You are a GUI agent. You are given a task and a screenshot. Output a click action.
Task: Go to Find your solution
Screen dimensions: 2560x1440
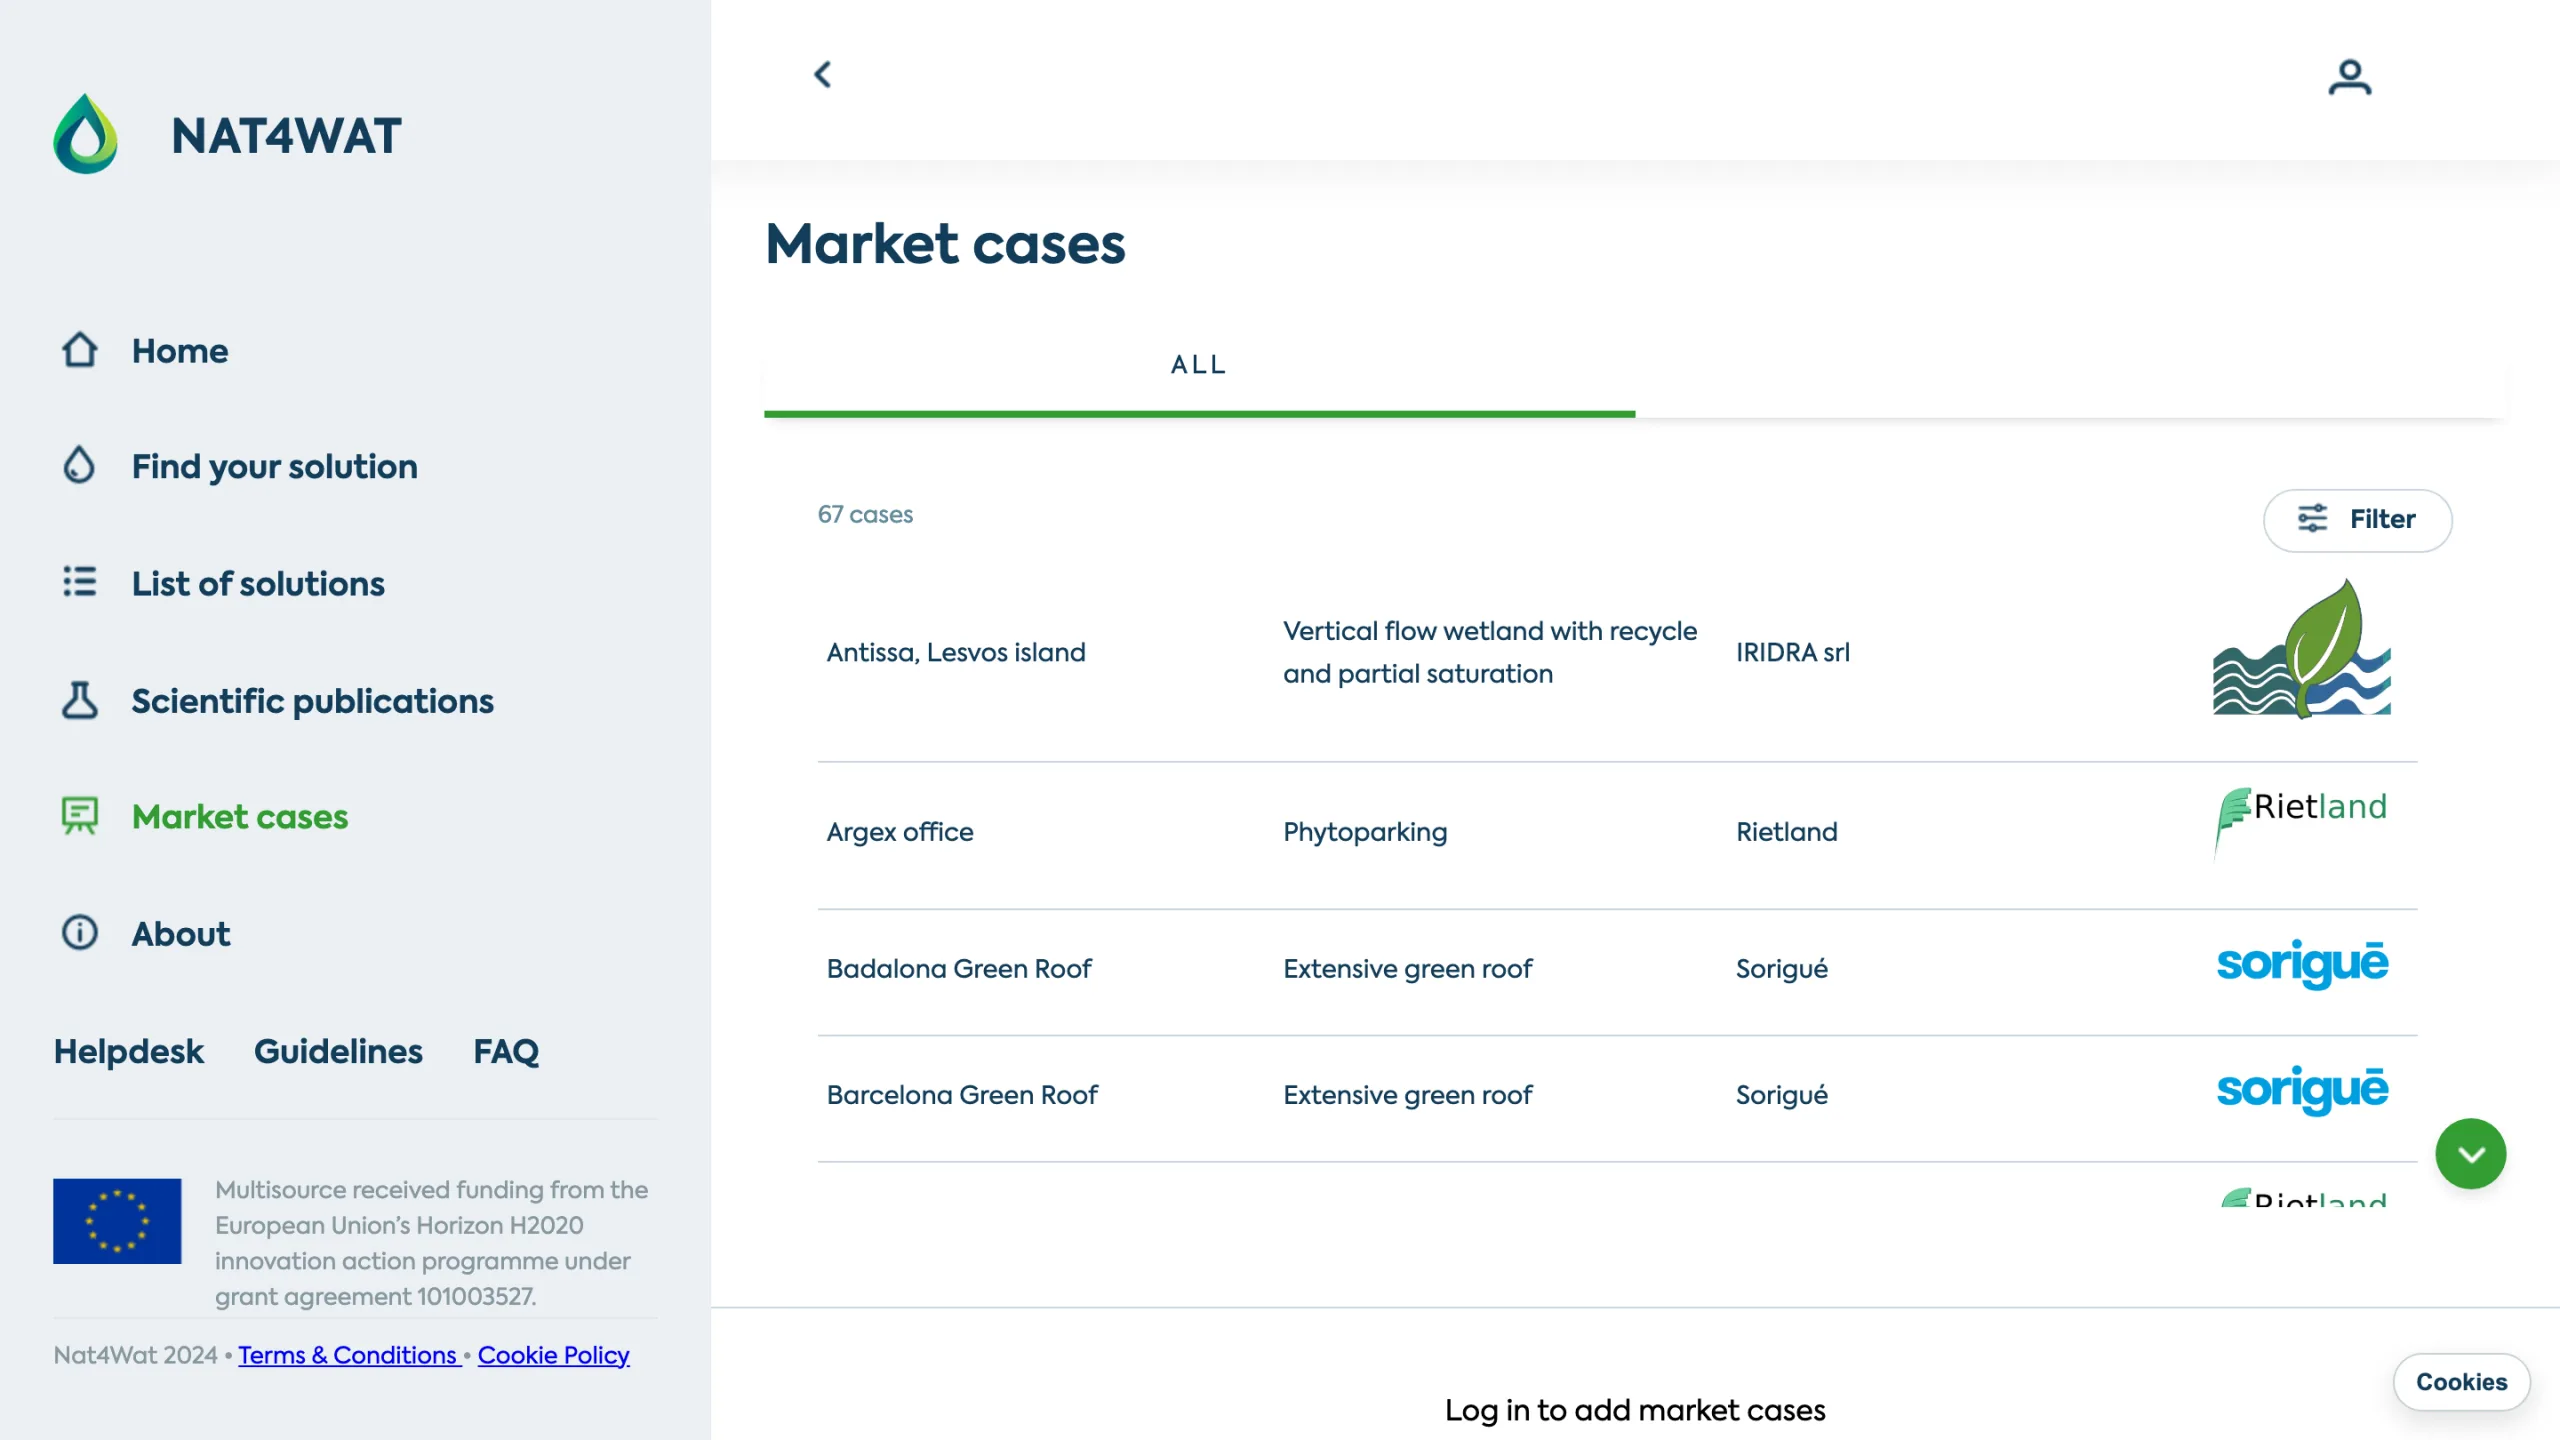click(x=275, y=467)
